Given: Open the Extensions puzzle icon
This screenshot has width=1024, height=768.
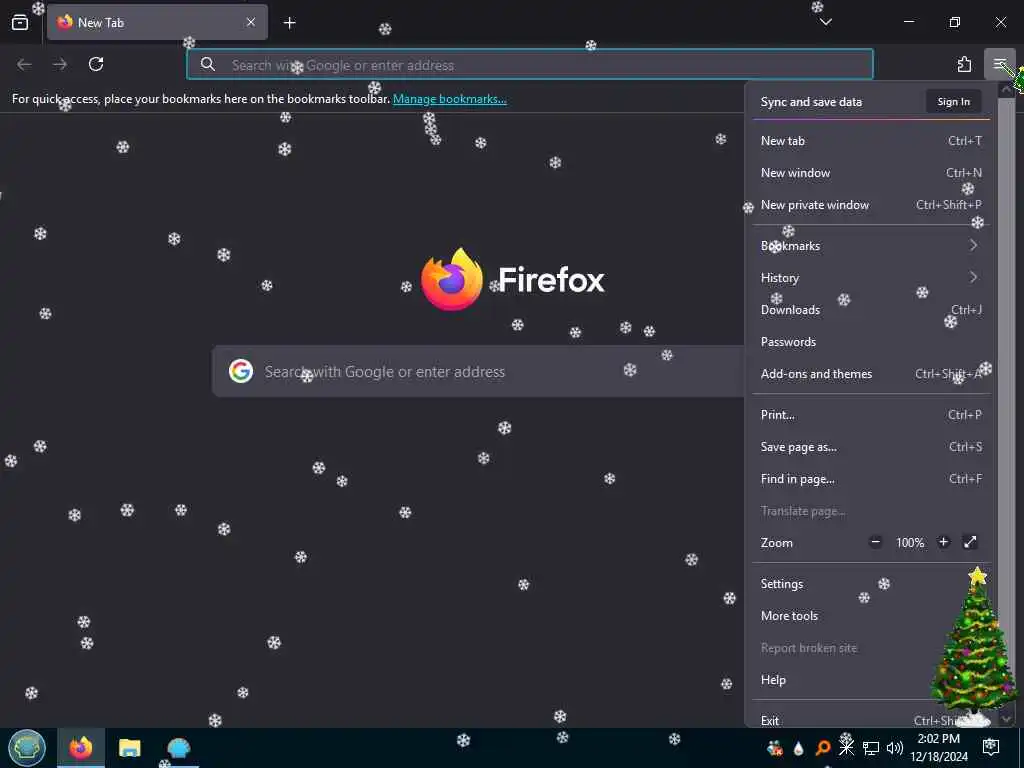Looking at the screenshot, I should click(964, 64).
